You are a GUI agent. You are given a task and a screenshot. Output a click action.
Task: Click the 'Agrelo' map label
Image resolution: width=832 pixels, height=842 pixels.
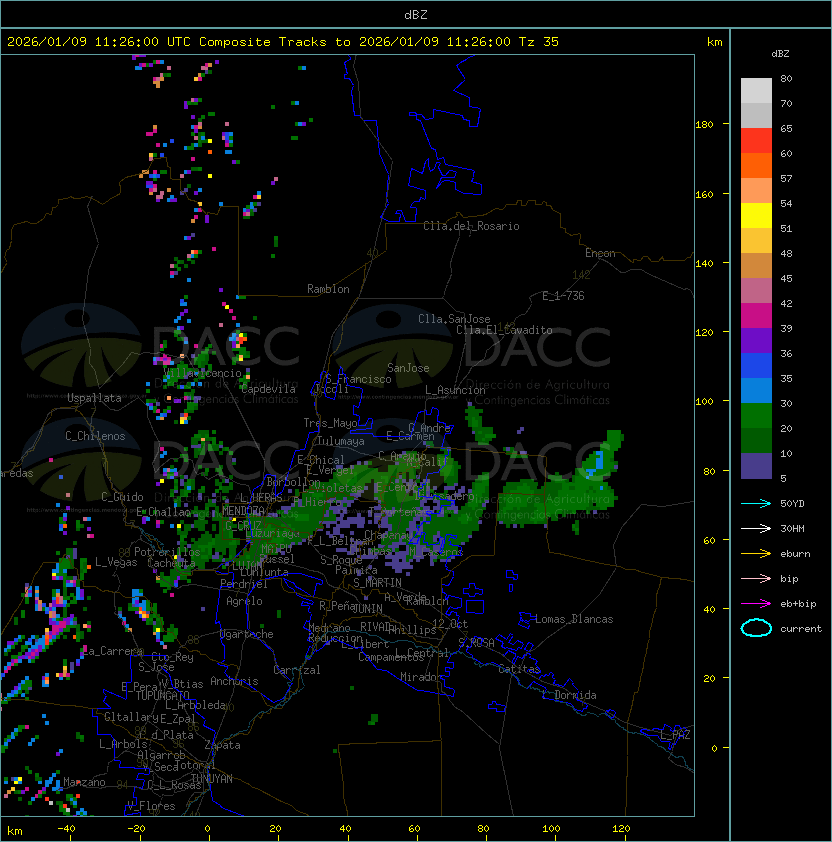[x=244, y=601]
